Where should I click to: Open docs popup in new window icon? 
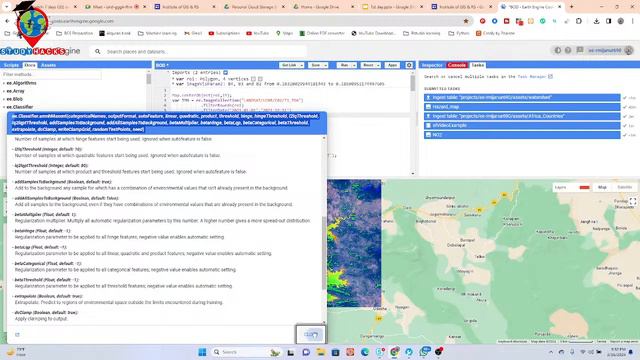click(17, 335)
